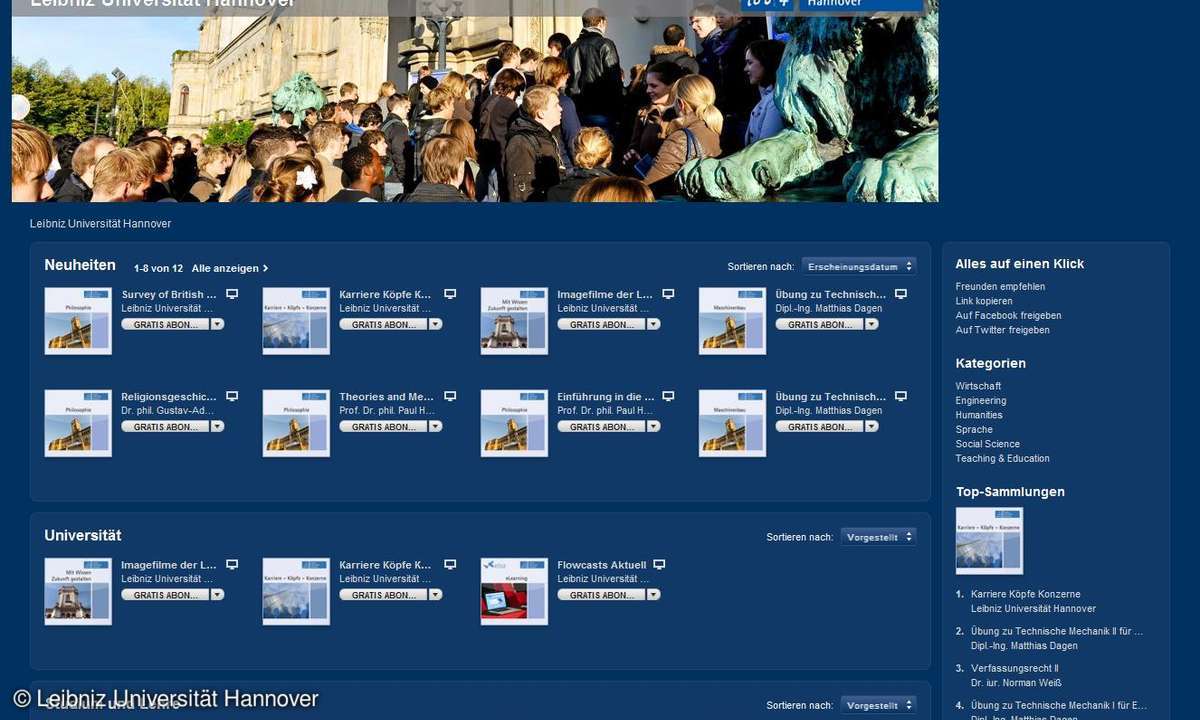Select the Wirtschaft category

coord(978,386)
